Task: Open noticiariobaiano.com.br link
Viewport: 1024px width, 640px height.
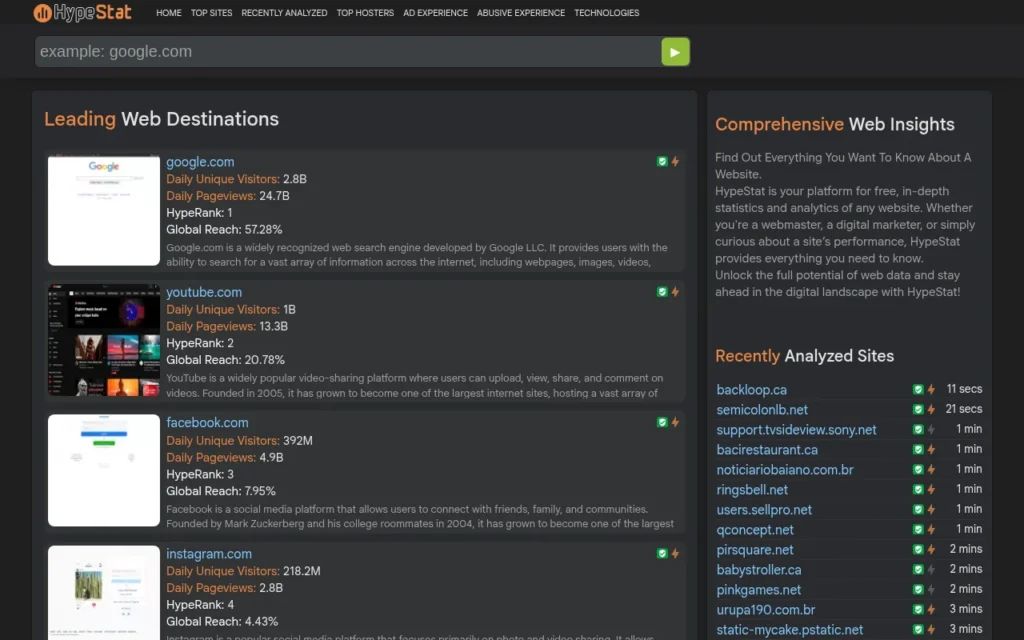Action: tap(785, 470)
